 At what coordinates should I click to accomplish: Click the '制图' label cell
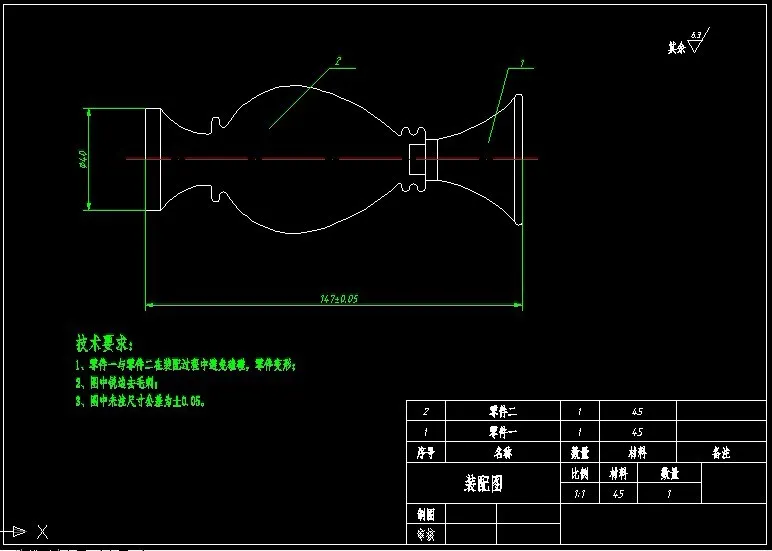(426, 514)
